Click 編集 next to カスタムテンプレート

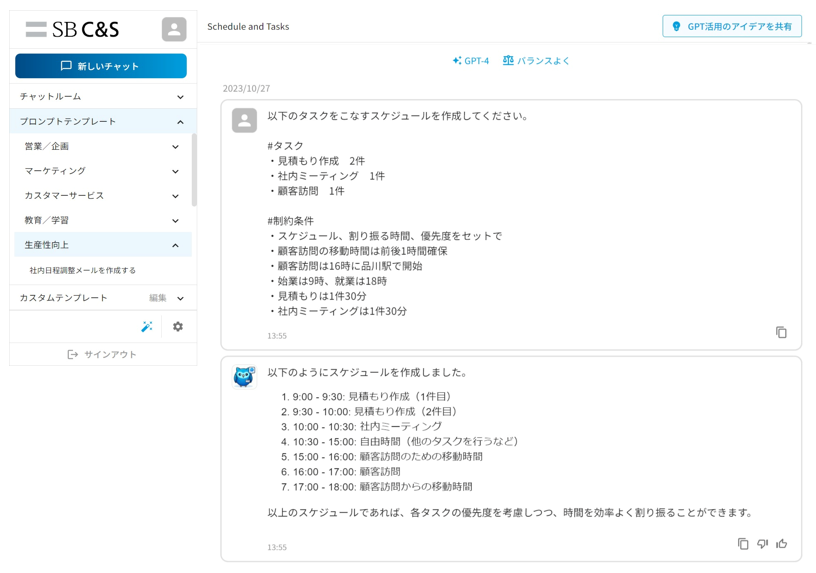coord(158,298)
